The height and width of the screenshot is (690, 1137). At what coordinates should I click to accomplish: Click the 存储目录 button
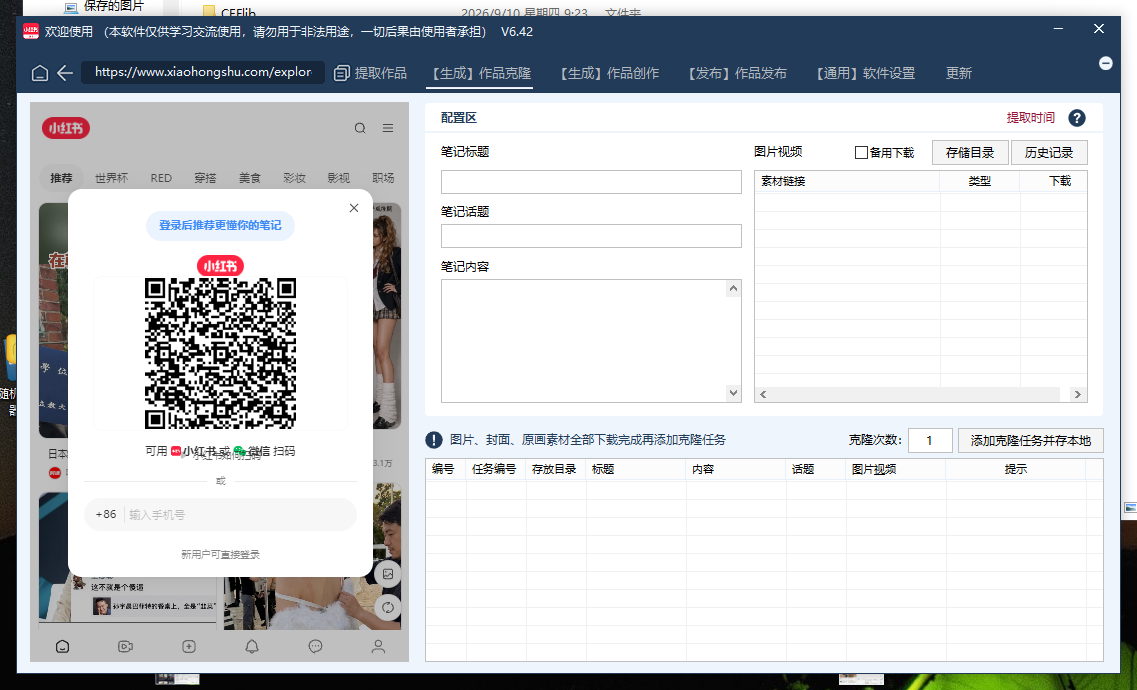click(970, 152)
